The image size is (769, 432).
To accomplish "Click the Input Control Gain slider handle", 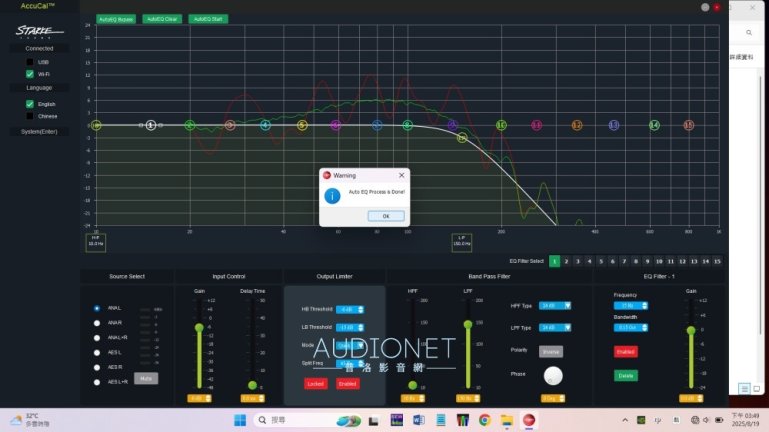I will point(199,327).
